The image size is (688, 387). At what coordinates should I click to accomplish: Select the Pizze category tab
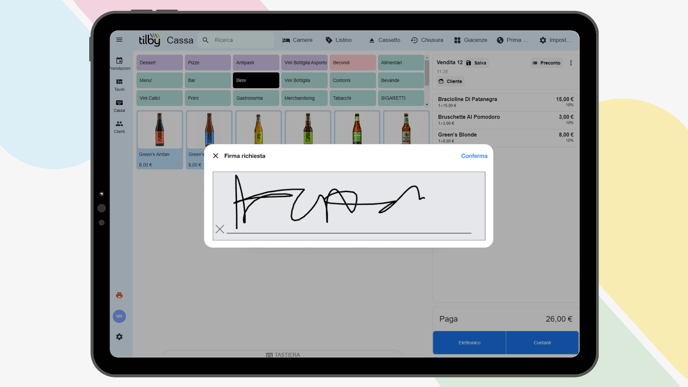208,63
